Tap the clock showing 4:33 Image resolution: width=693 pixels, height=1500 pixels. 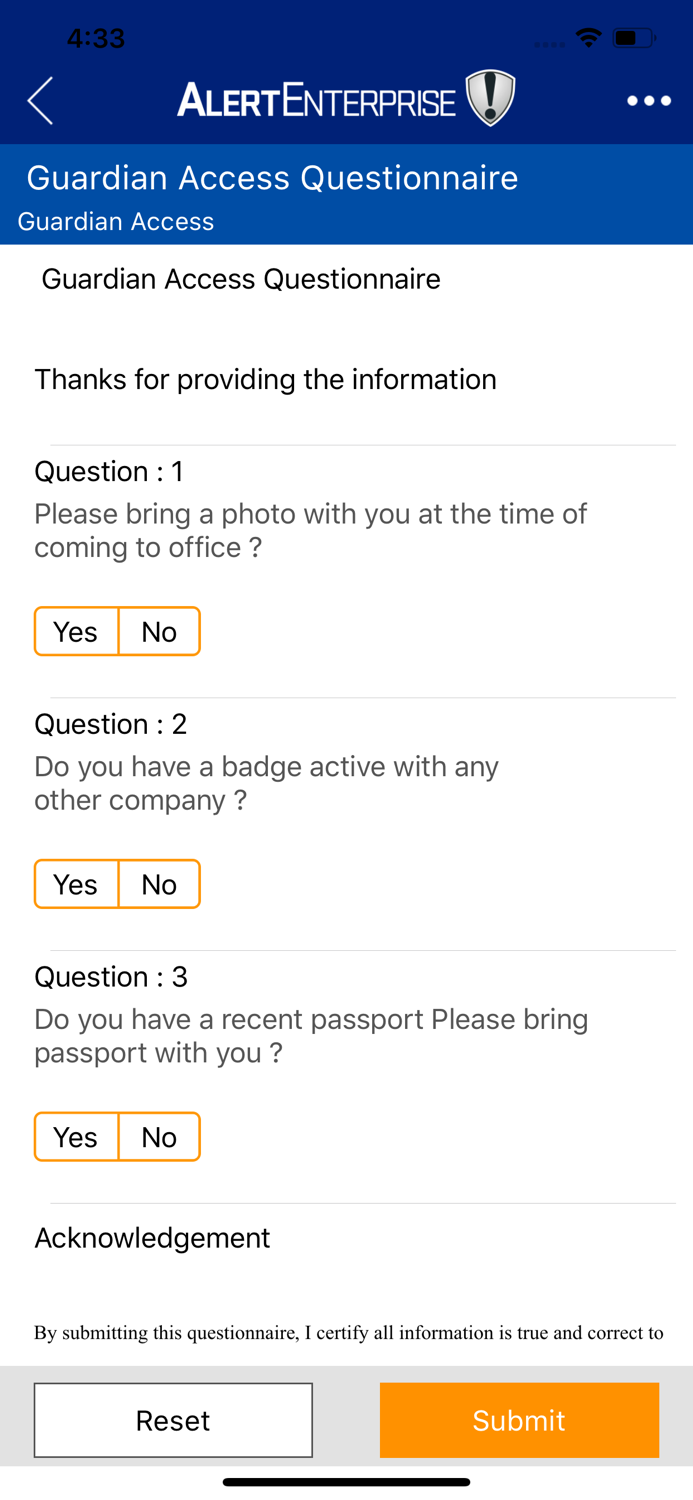pos(97,37)
